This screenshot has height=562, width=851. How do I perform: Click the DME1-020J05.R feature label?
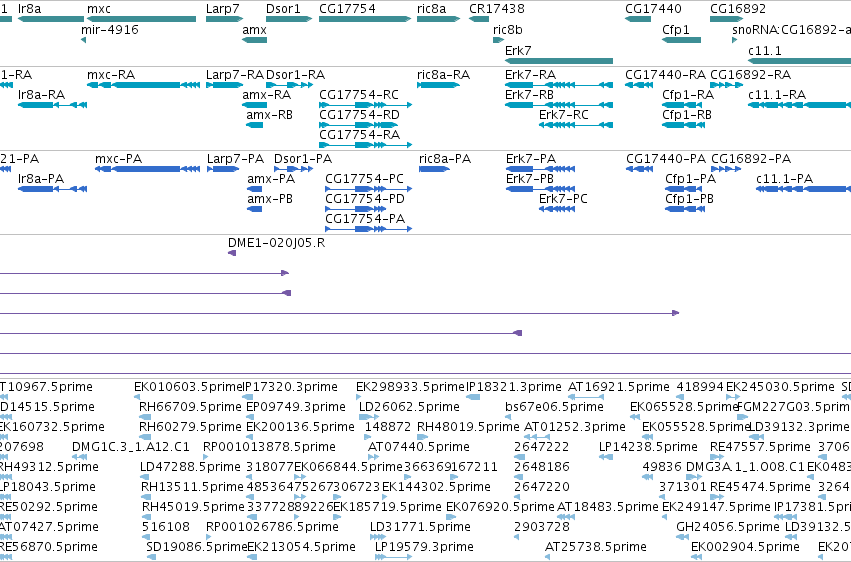coord(276,242)
